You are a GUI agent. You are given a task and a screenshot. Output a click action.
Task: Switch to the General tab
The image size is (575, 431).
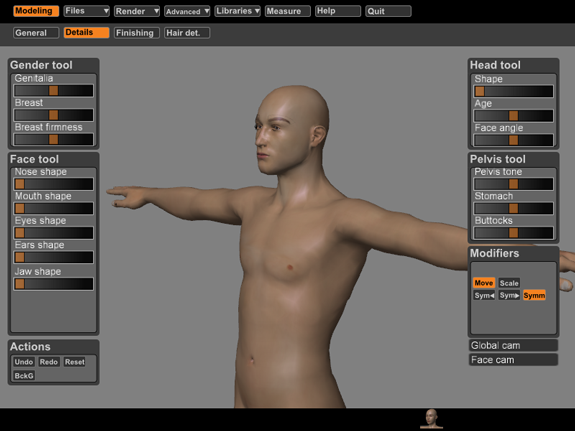click(36, 33)
